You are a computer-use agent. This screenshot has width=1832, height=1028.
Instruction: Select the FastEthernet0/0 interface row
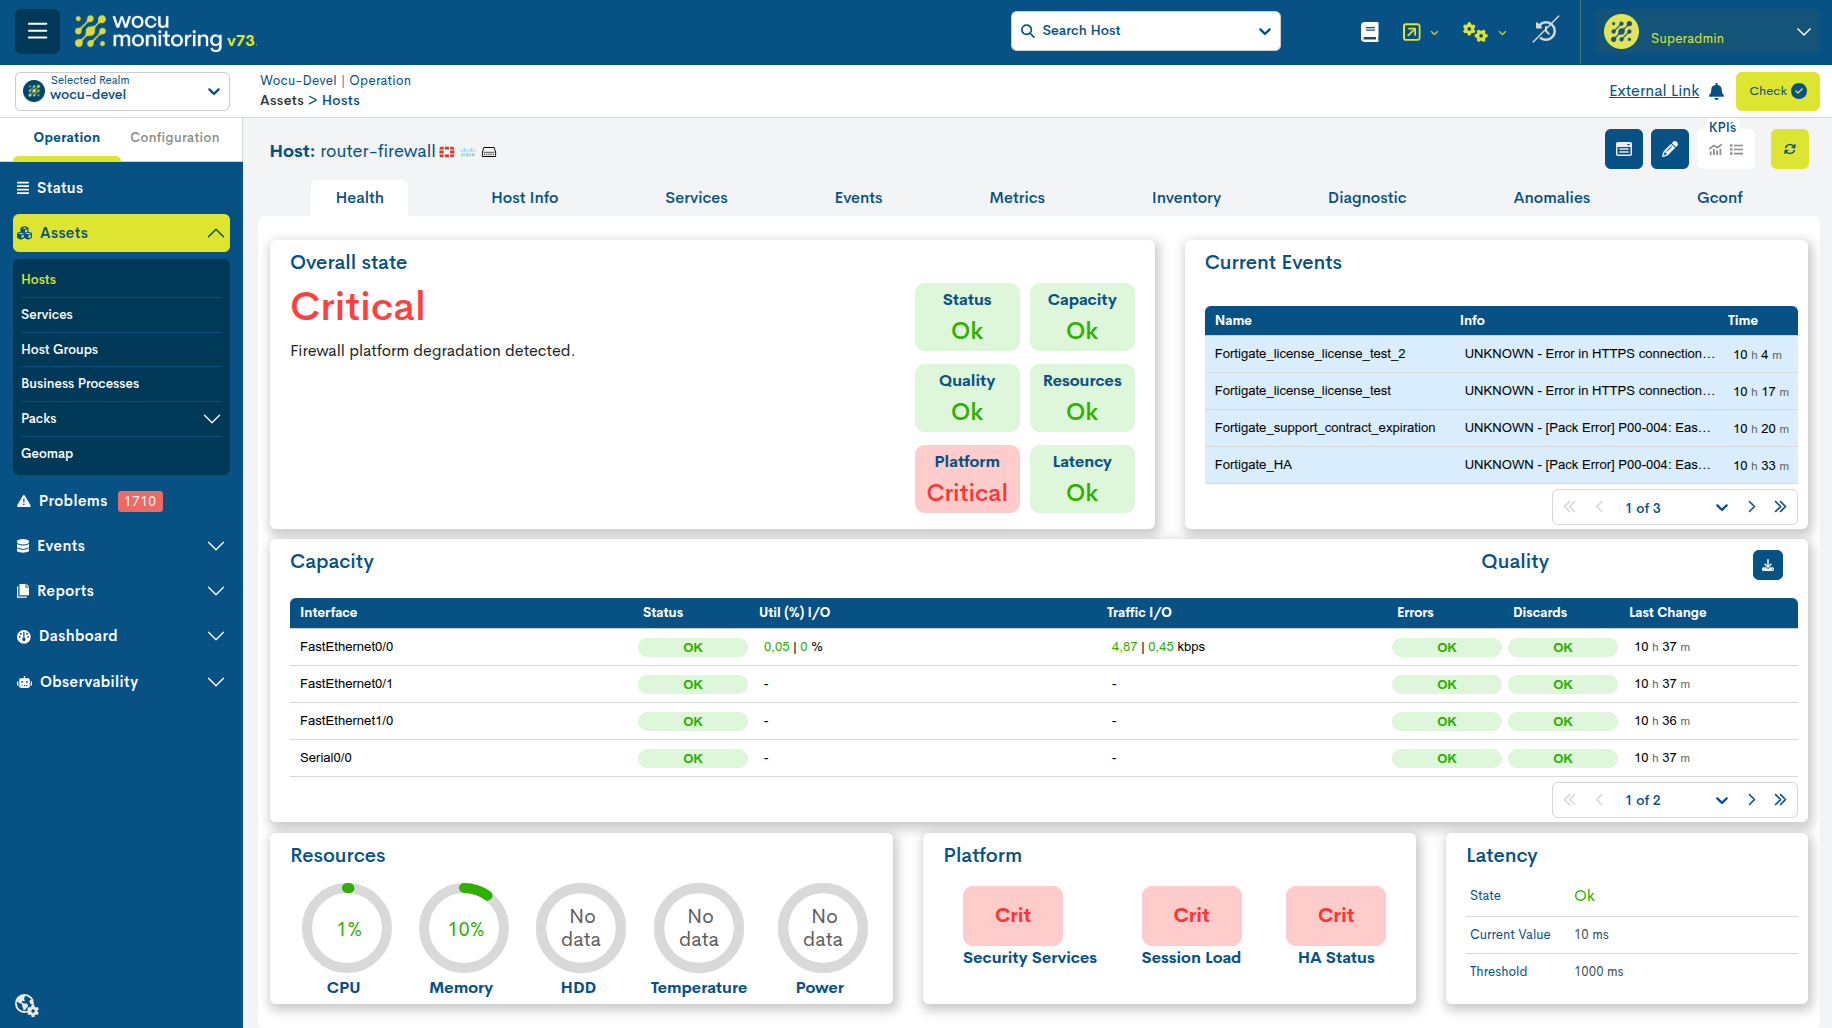click(x=1044, y=647)
